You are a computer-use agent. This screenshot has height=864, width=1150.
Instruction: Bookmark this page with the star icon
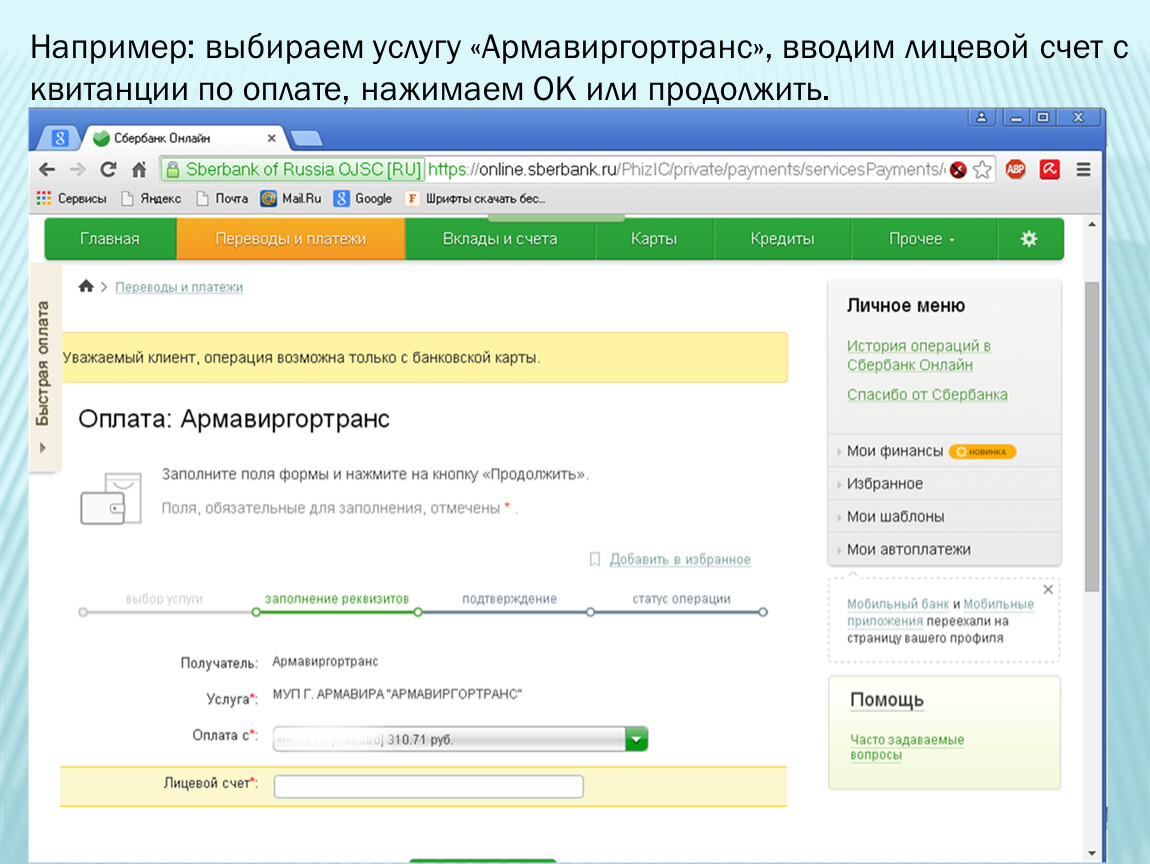click(x=982, y=170)
